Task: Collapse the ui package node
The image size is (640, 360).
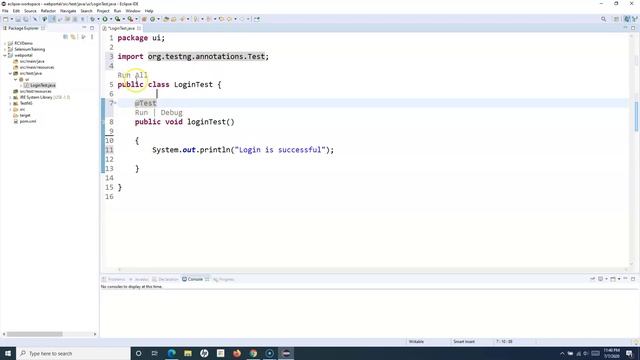Action: (x=16, y=79)
